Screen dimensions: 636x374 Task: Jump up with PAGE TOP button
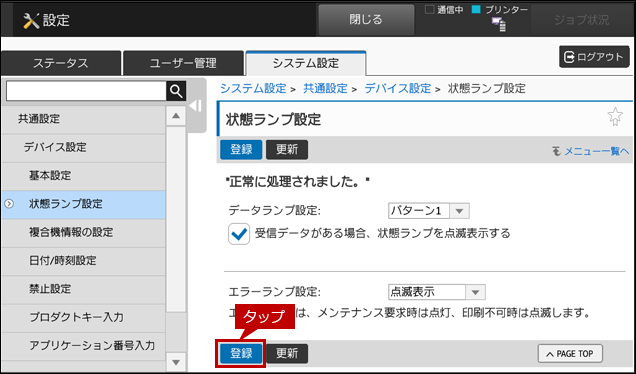coord(570,354)
